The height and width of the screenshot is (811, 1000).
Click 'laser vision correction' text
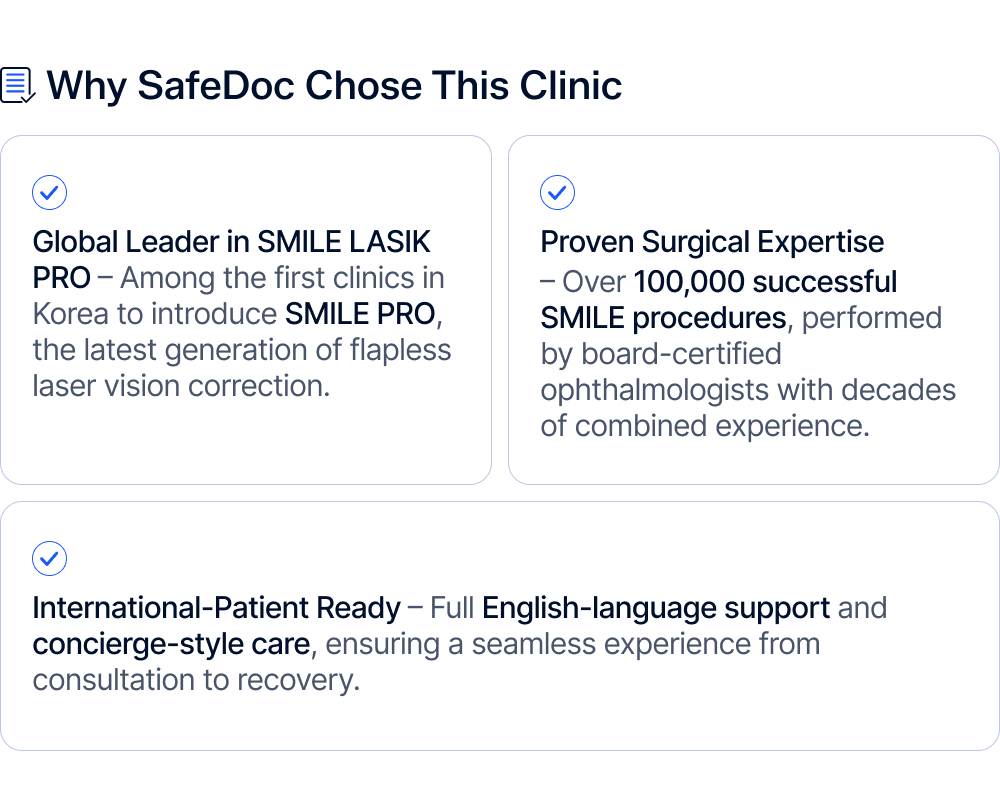[181, 386]
